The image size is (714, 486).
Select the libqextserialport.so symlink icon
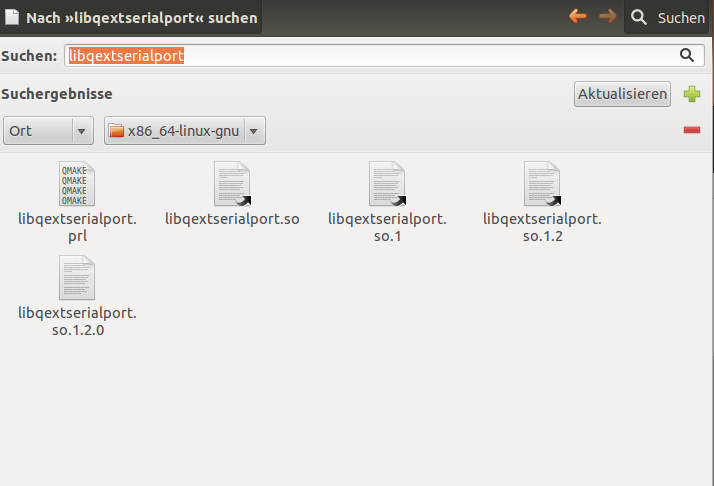pos(232,184)
